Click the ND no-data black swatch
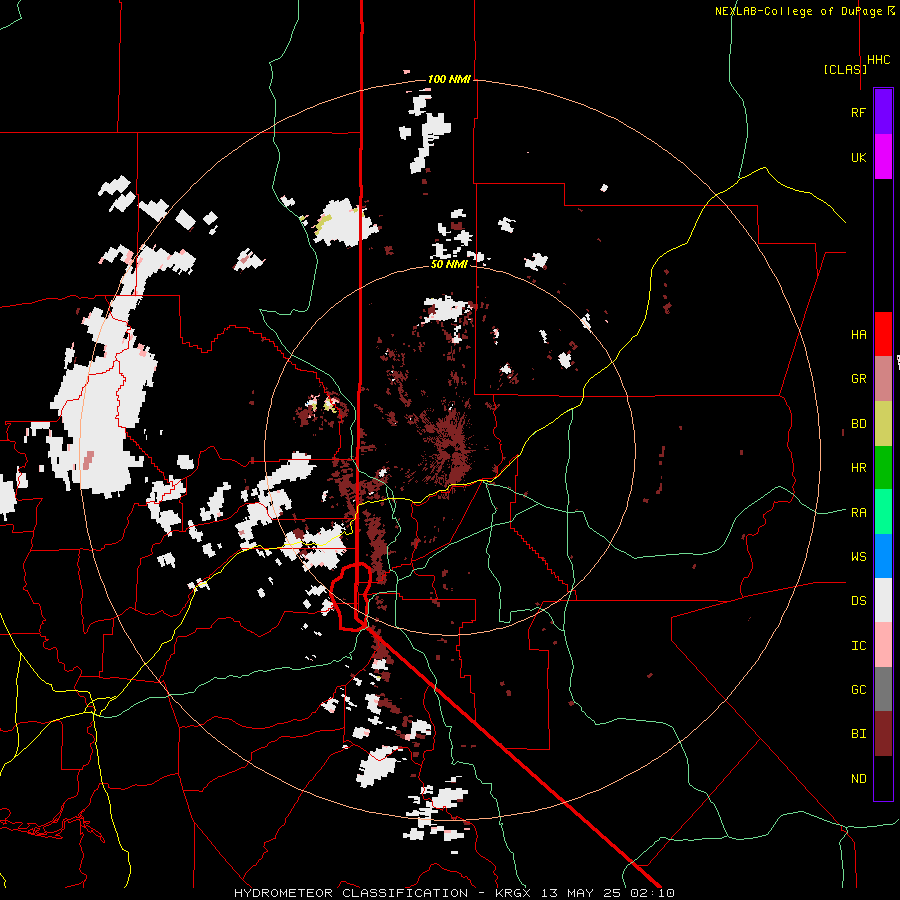Viewport: 900px width, 900px height. click(883, 778)
